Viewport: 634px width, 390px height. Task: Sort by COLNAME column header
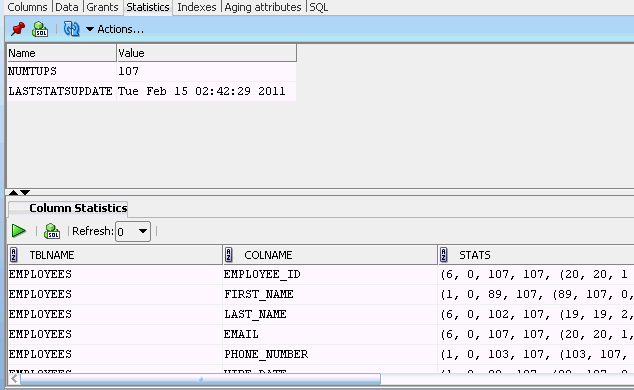(x=330, y=255)
